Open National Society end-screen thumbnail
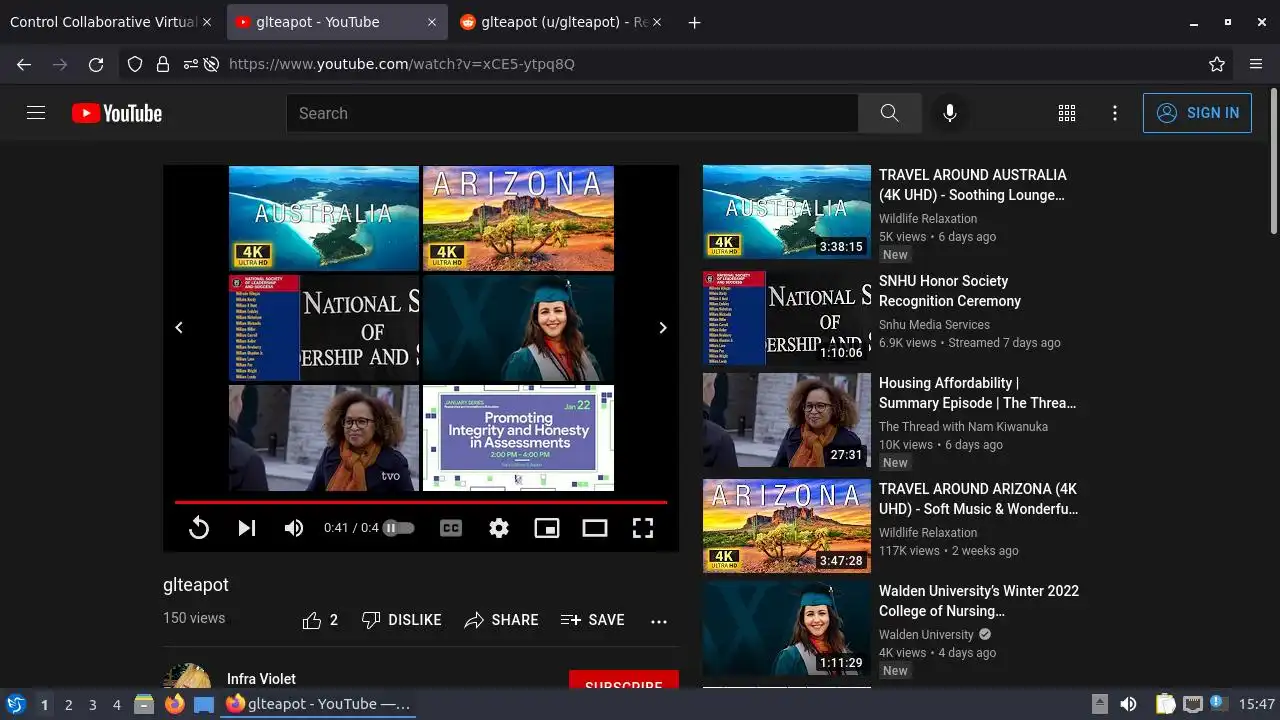The width and height of the screenshot is (1280, 720). (324, 328)
